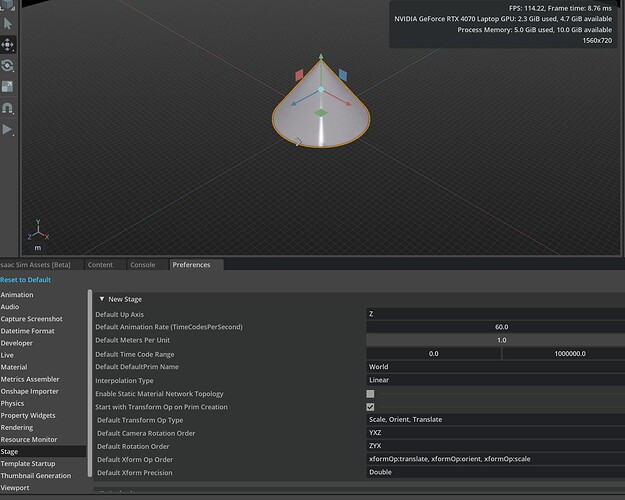Click Reset to Default link
Viewport: 625px width, 500px height.
[x=26, y=280]
